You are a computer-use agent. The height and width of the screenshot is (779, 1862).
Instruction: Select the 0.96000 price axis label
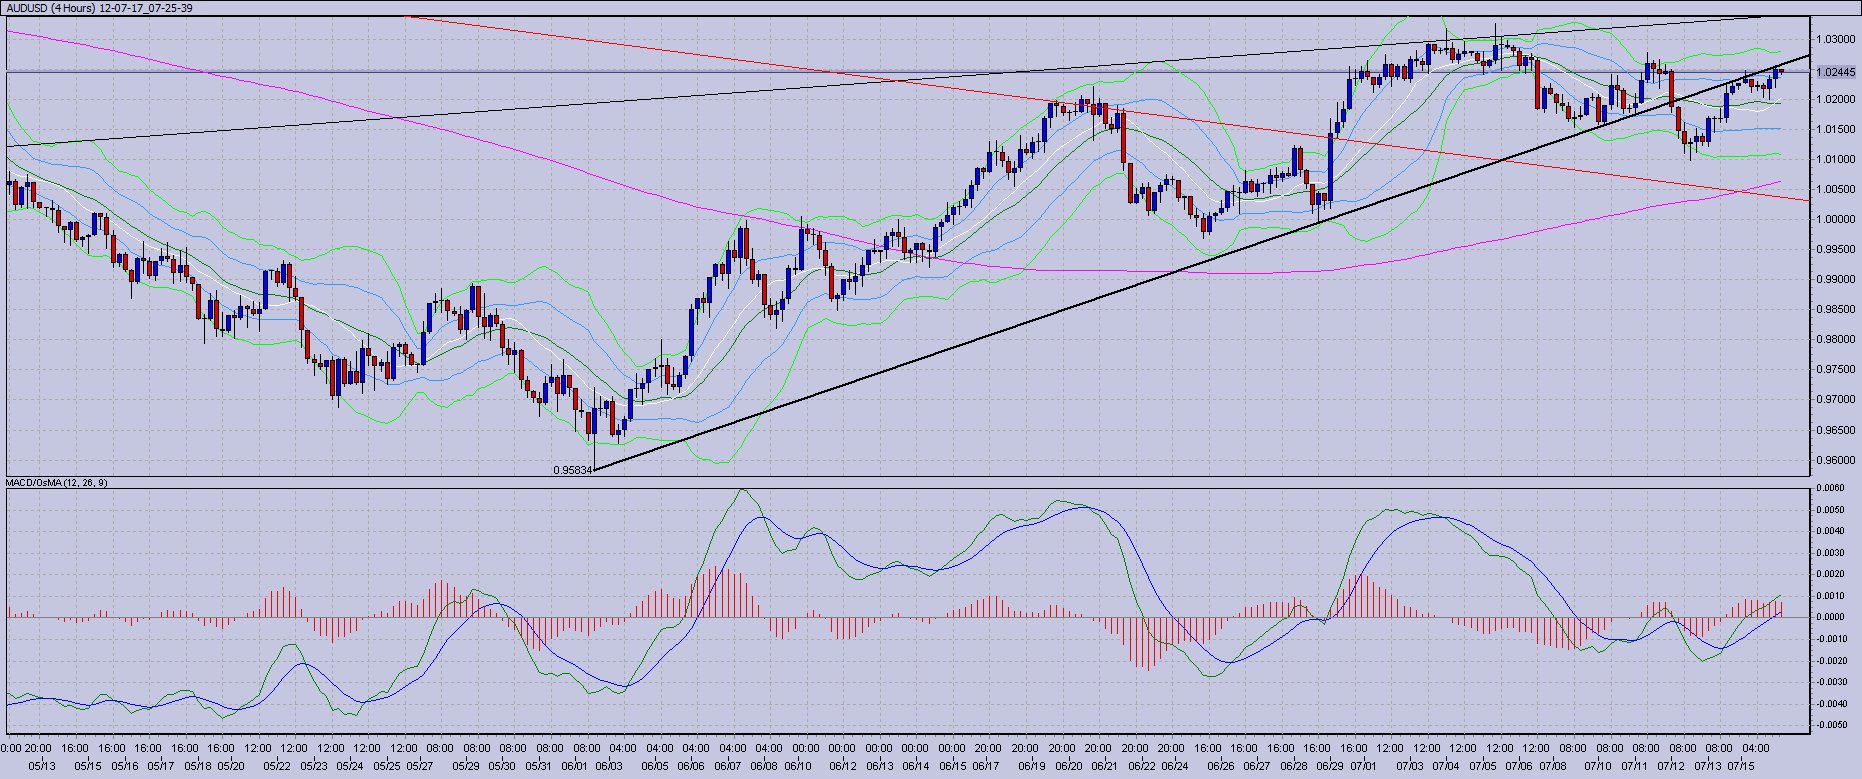point(1834,461)
